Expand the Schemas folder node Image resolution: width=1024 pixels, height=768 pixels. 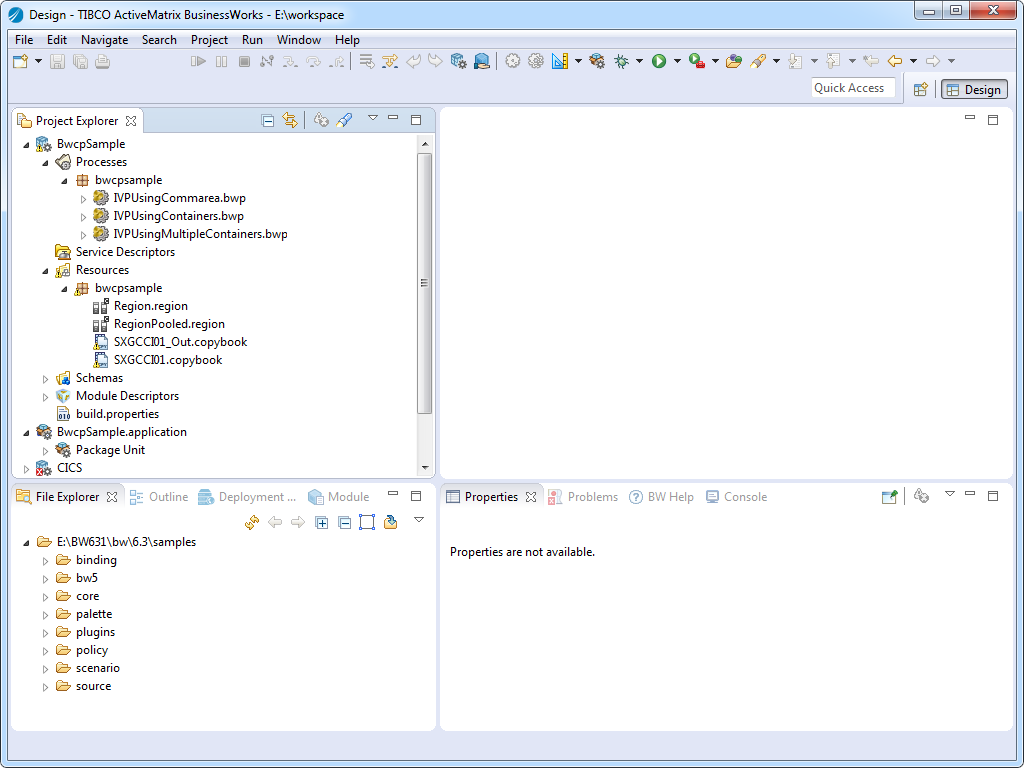point(45,379)
